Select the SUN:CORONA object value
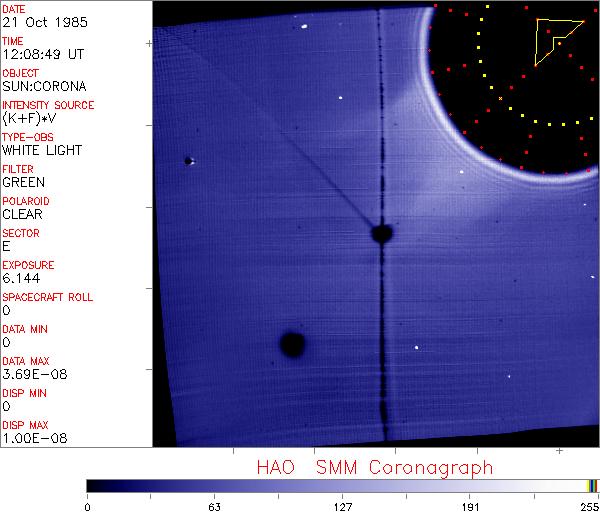The height and width of the screenshot is (512, 600). [x=42, y=86]
